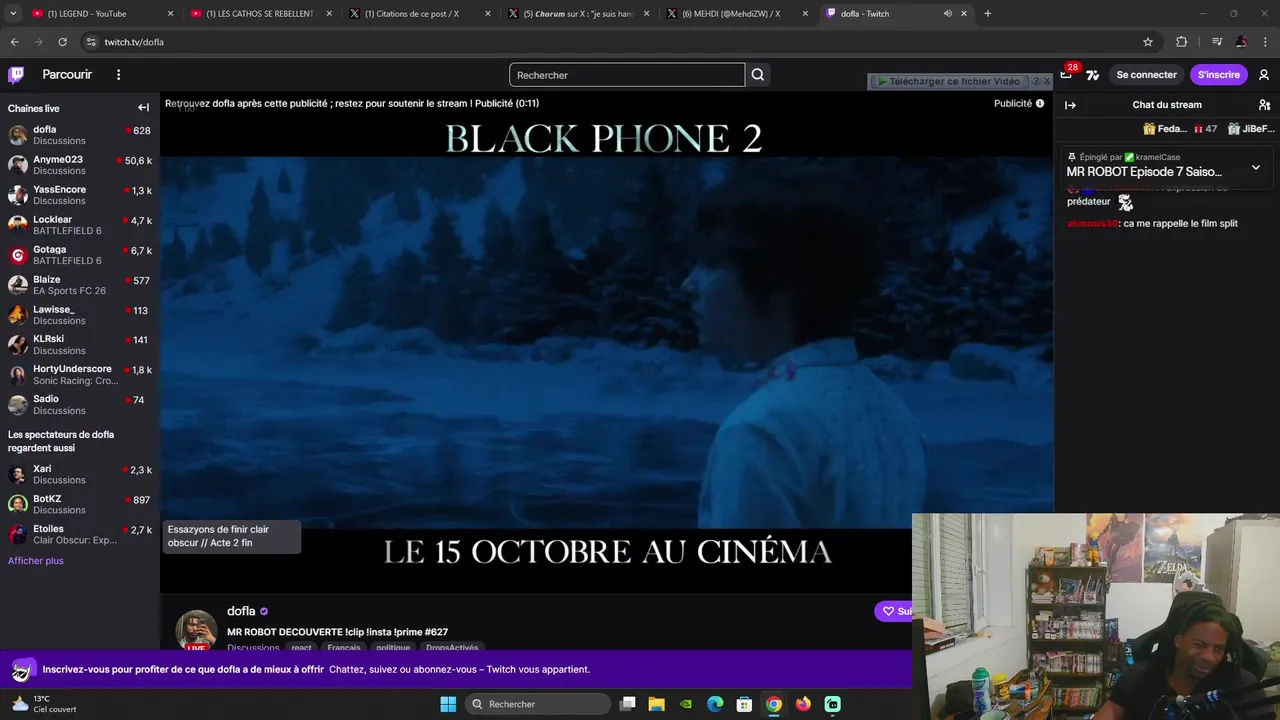Open the weather widget showing 13°C
The width and height of the screenshot is (1280, 720).
tap(42, 704)
